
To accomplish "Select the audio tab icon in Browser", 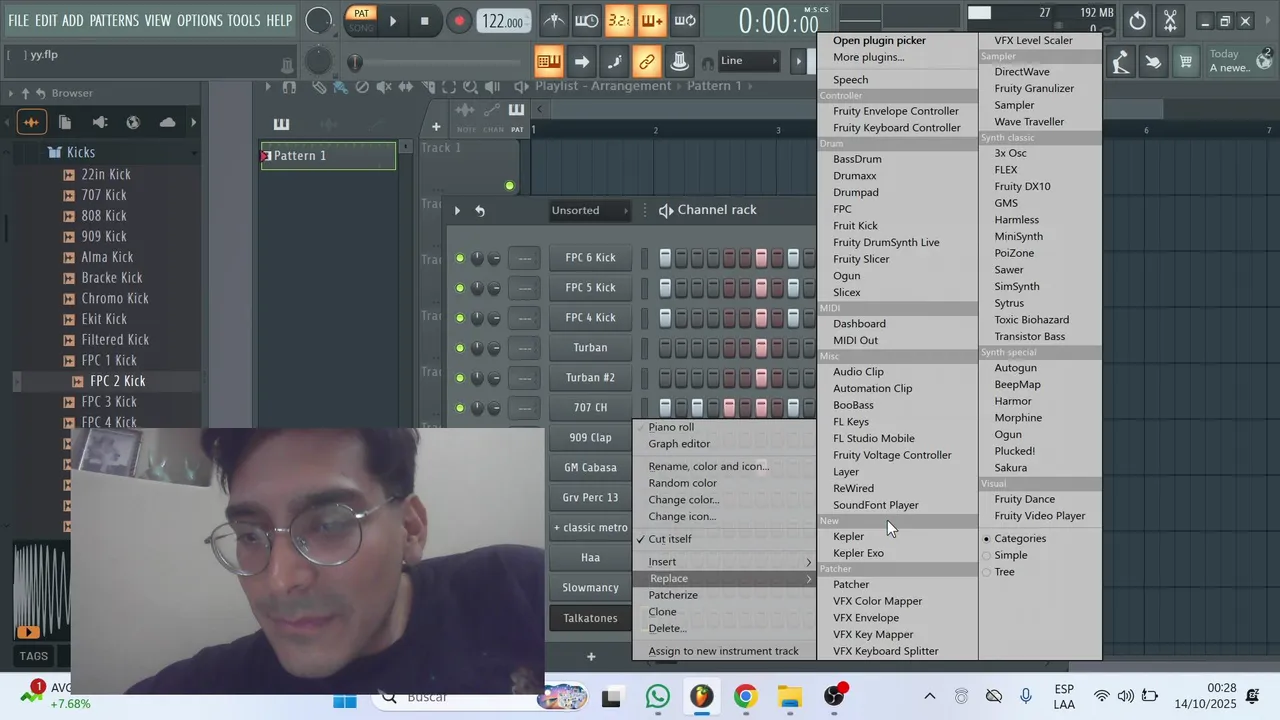I will pyautogui.click(x=31, y=122).
